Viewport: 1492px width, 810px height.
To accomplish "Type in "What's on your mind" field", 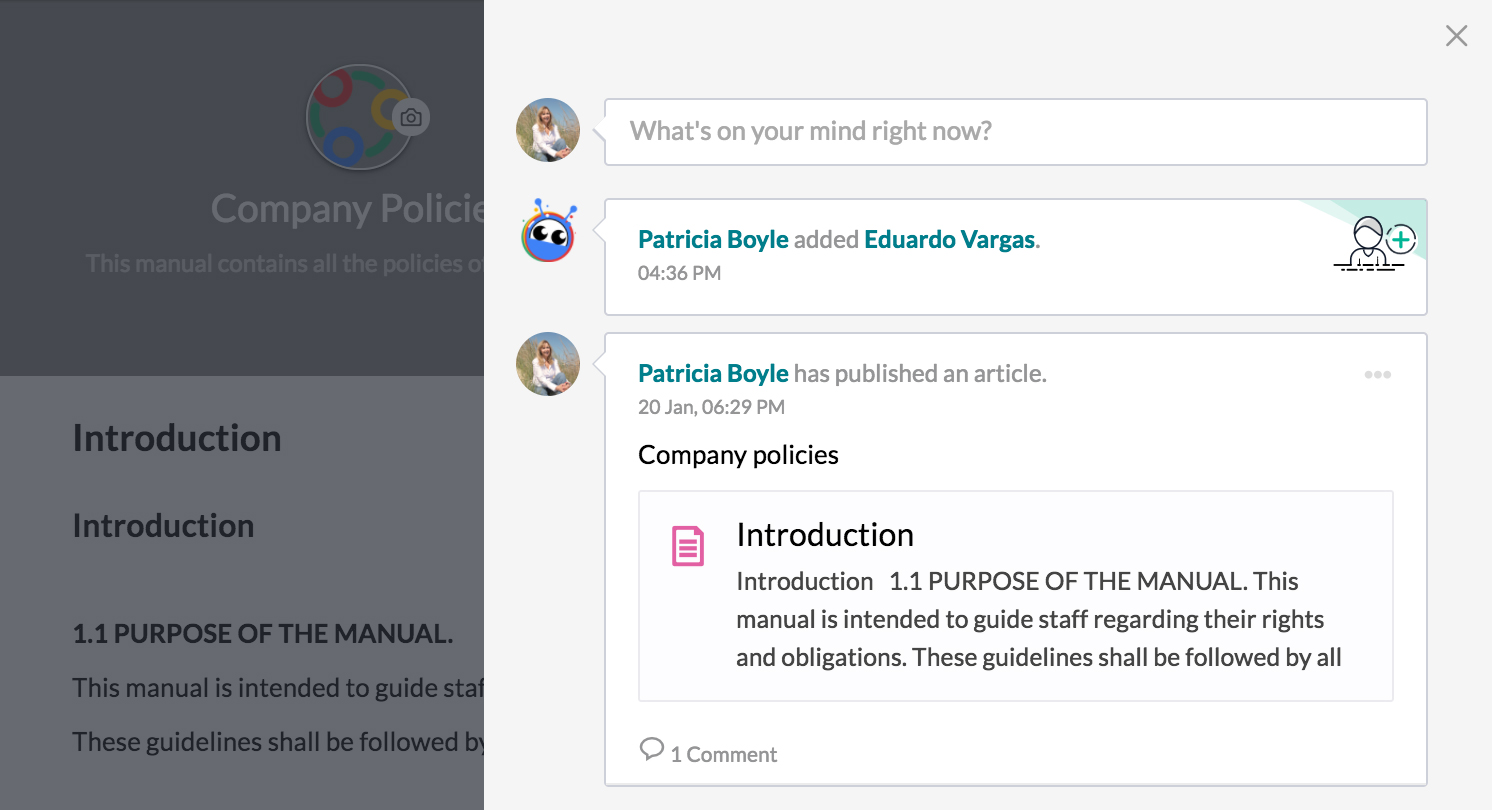I will [1015, 131].
